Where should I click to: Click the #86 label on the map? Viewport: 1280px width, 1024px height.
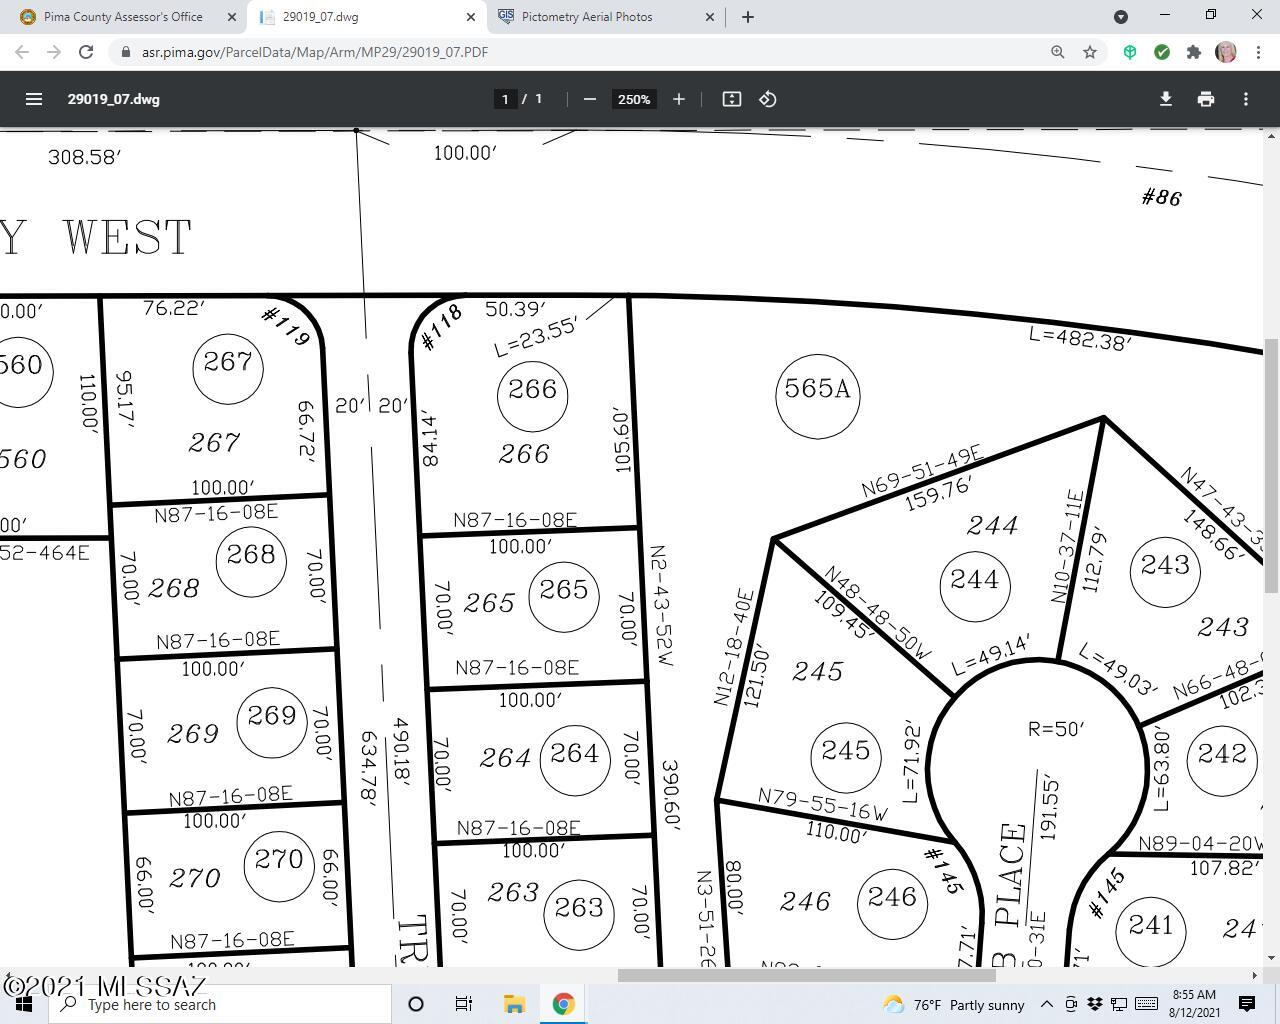point(1162,197)
